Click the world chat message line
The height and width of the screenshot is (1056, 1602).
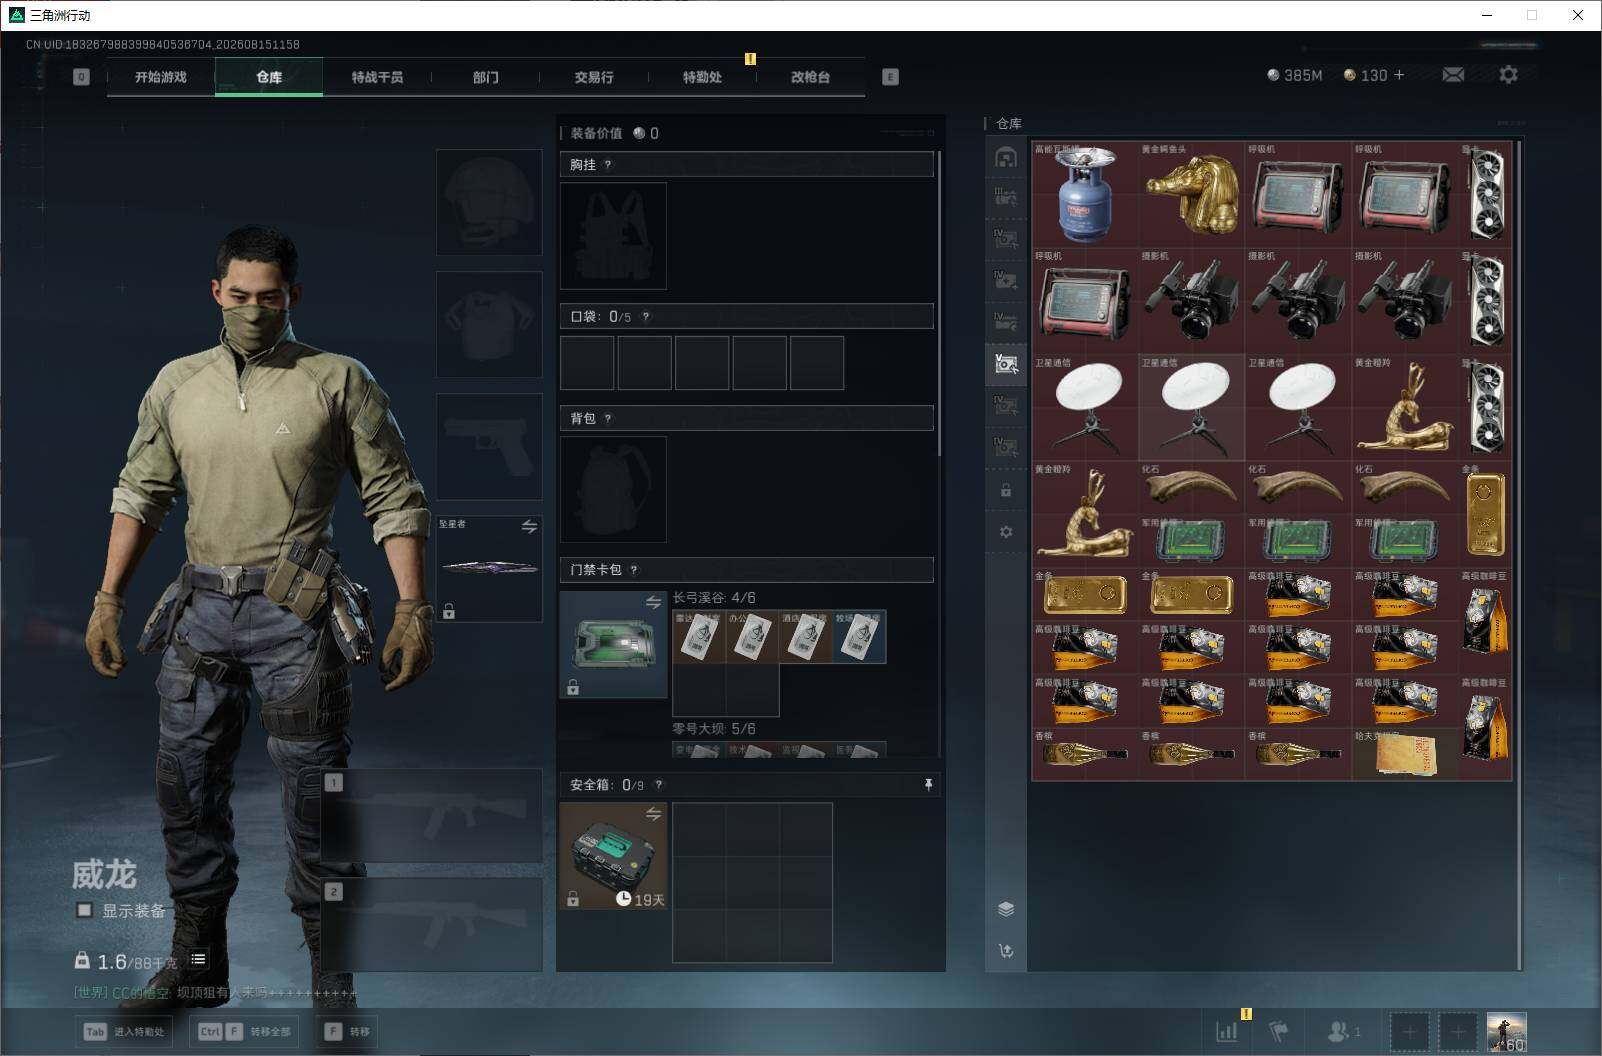click(x=215, y=993)
